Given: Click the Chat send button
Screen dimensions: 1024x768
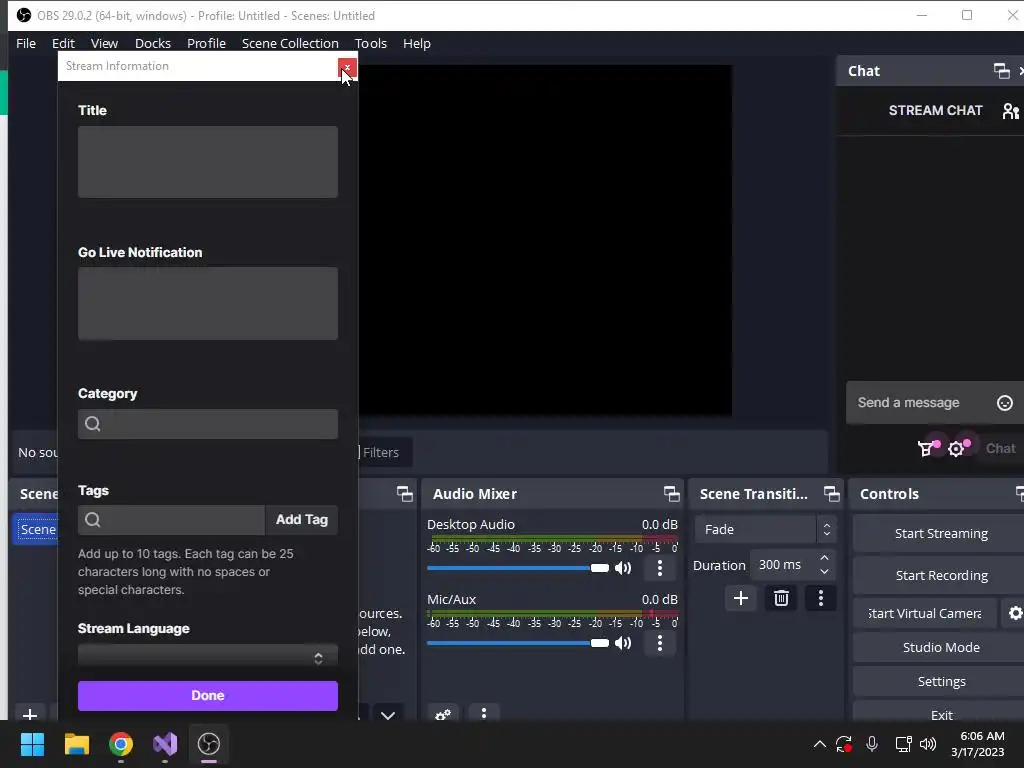Looking at the screenshot, I should [1000, 449].
